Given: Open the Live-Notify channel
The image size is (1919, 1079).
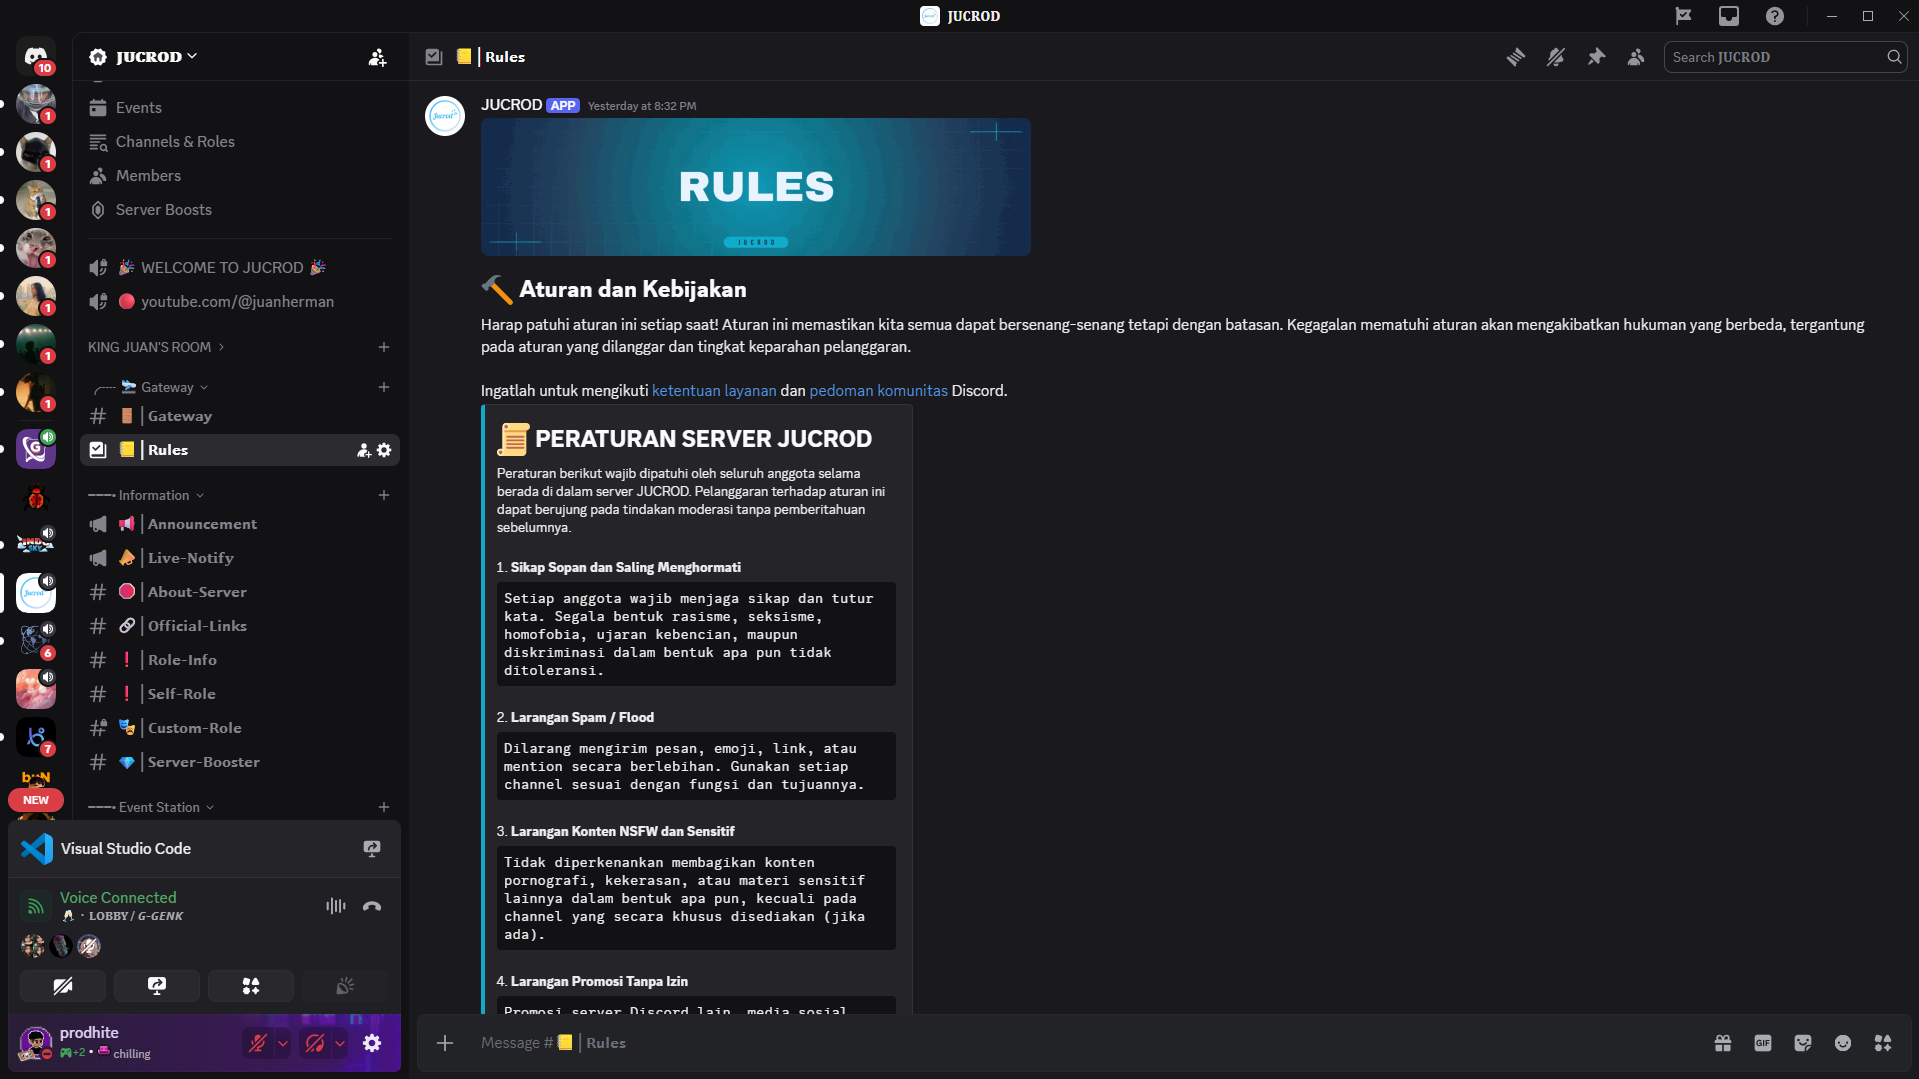Looking at the screenshot, I should (240, 558).
